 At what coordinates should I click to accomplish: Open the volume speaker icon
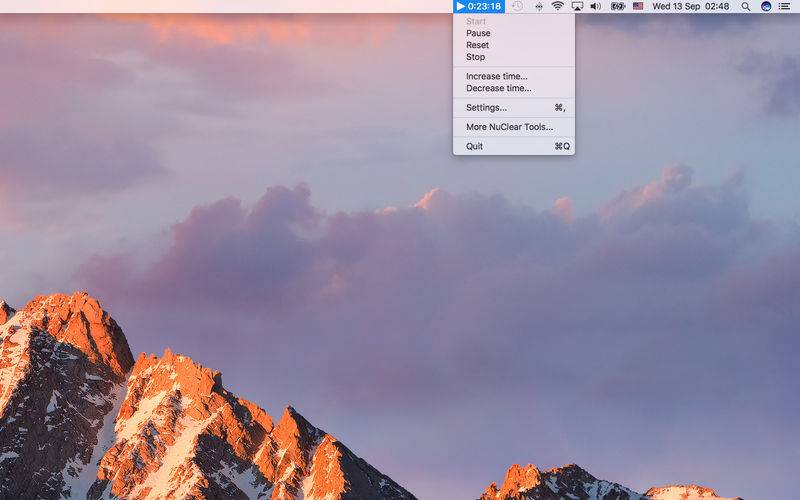click(596, 6)
